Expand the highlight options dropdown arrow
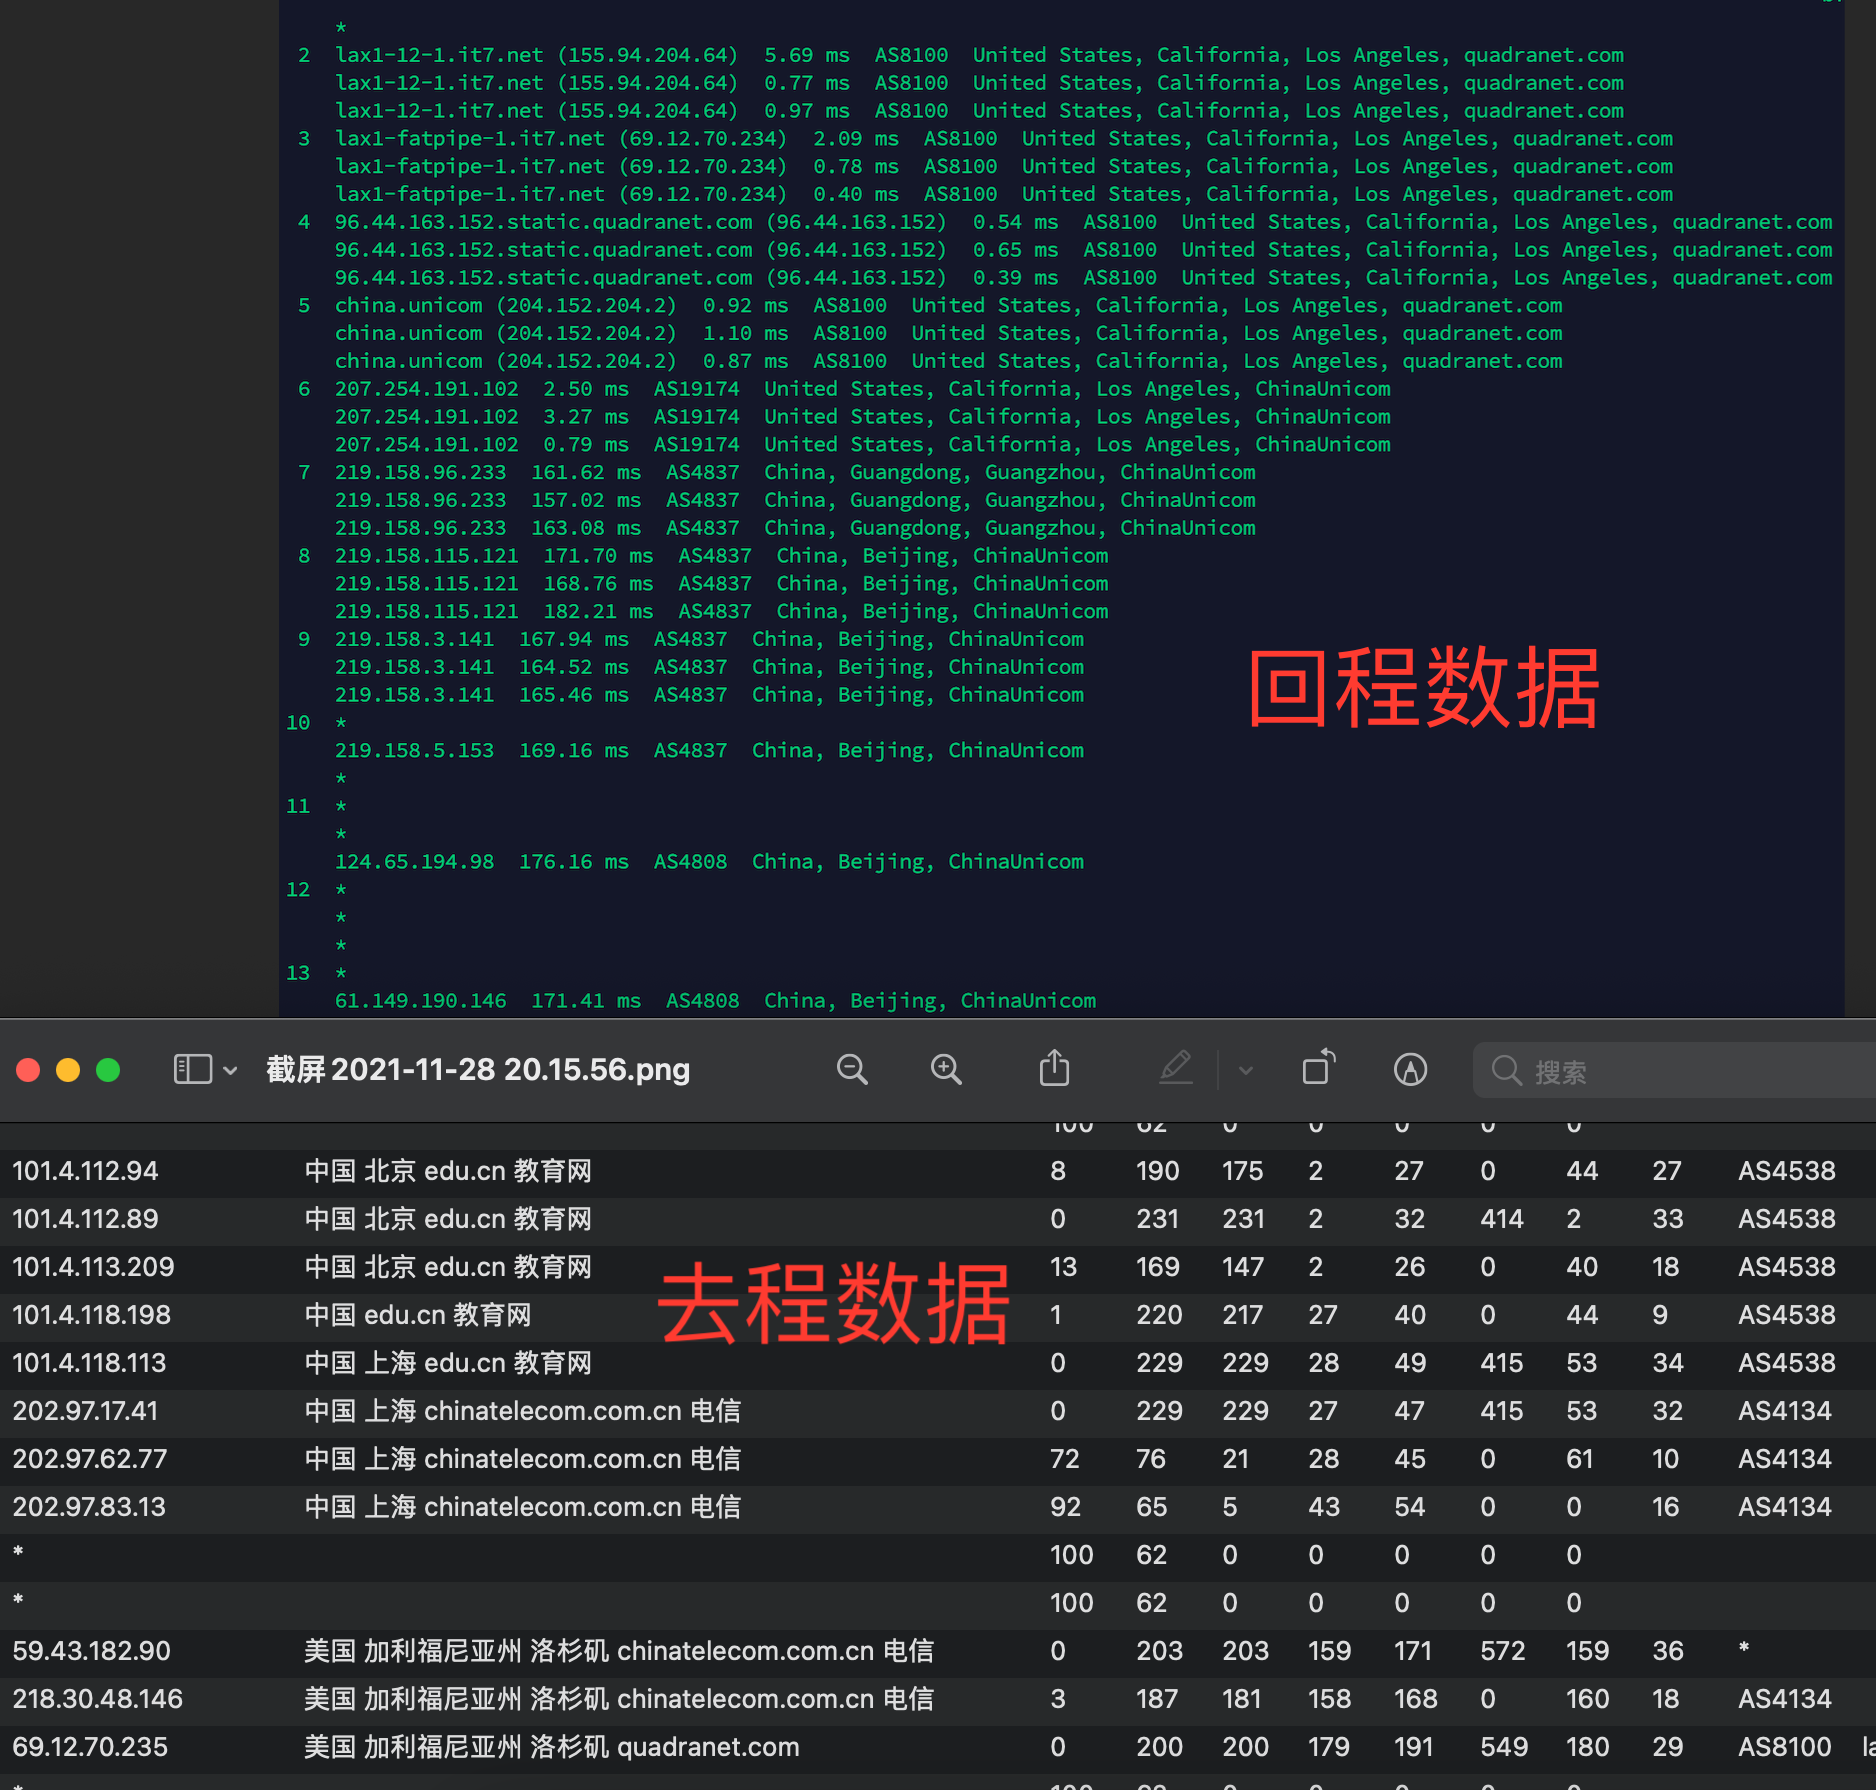Viewport: 1876px width, 1790px height. (x=1246, y=1071)
